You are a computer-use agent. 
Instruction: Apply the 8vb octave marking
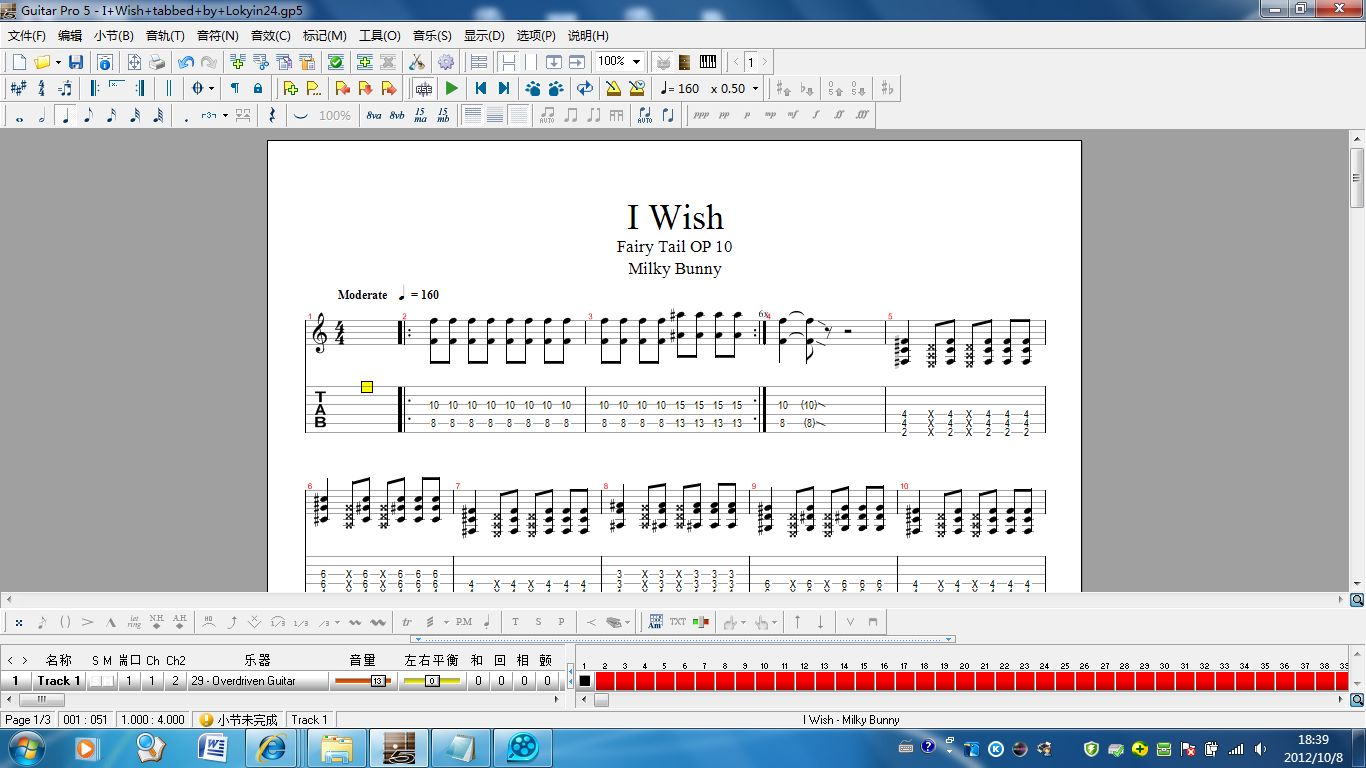397,115
